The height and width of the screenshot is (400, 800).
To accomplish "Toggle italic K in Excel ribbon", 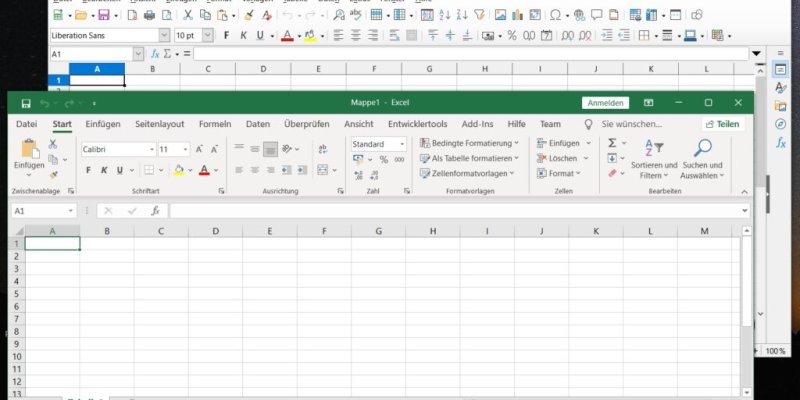I will (x=103, y=170).
